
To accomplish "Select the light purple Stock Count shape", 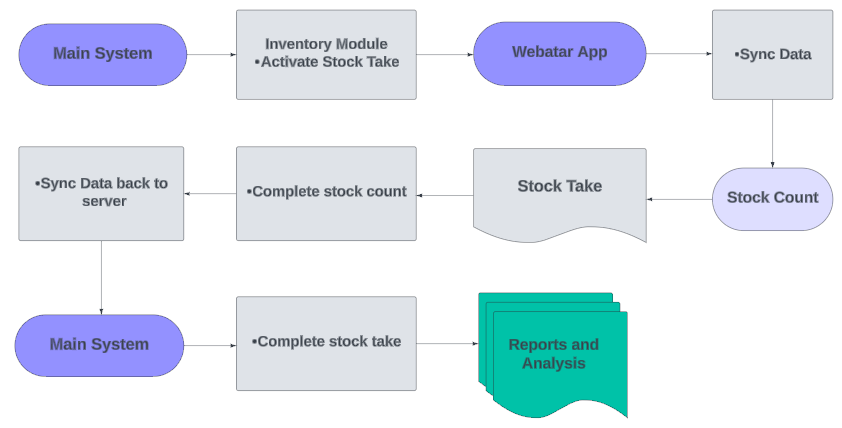I will (x=772, y=198).
